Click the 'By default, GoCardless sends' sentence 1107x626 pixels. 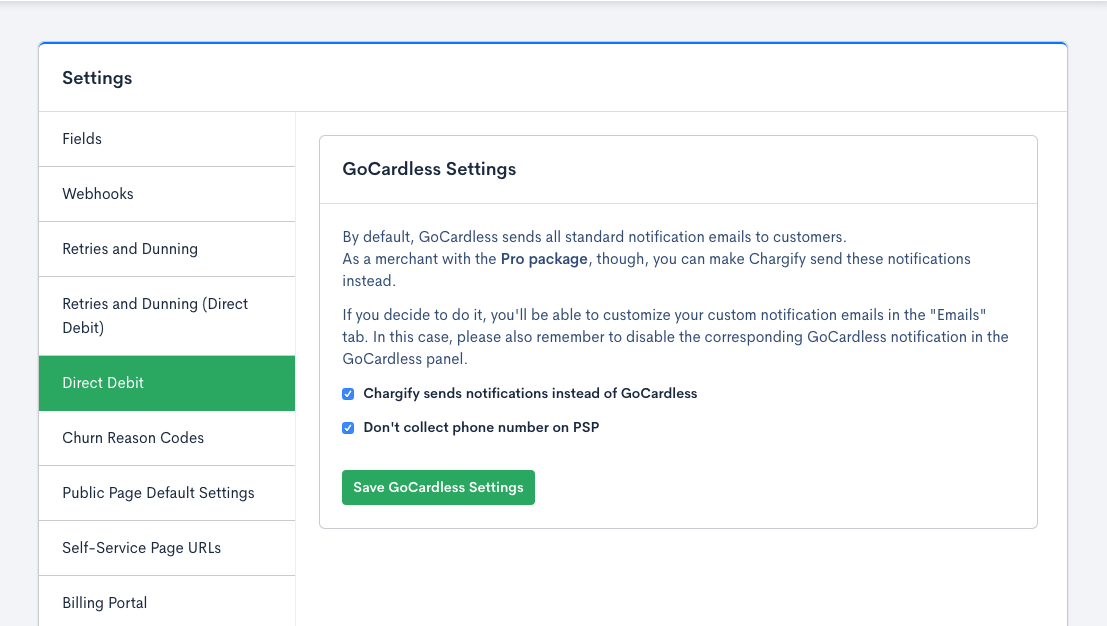tap(594, 237)
